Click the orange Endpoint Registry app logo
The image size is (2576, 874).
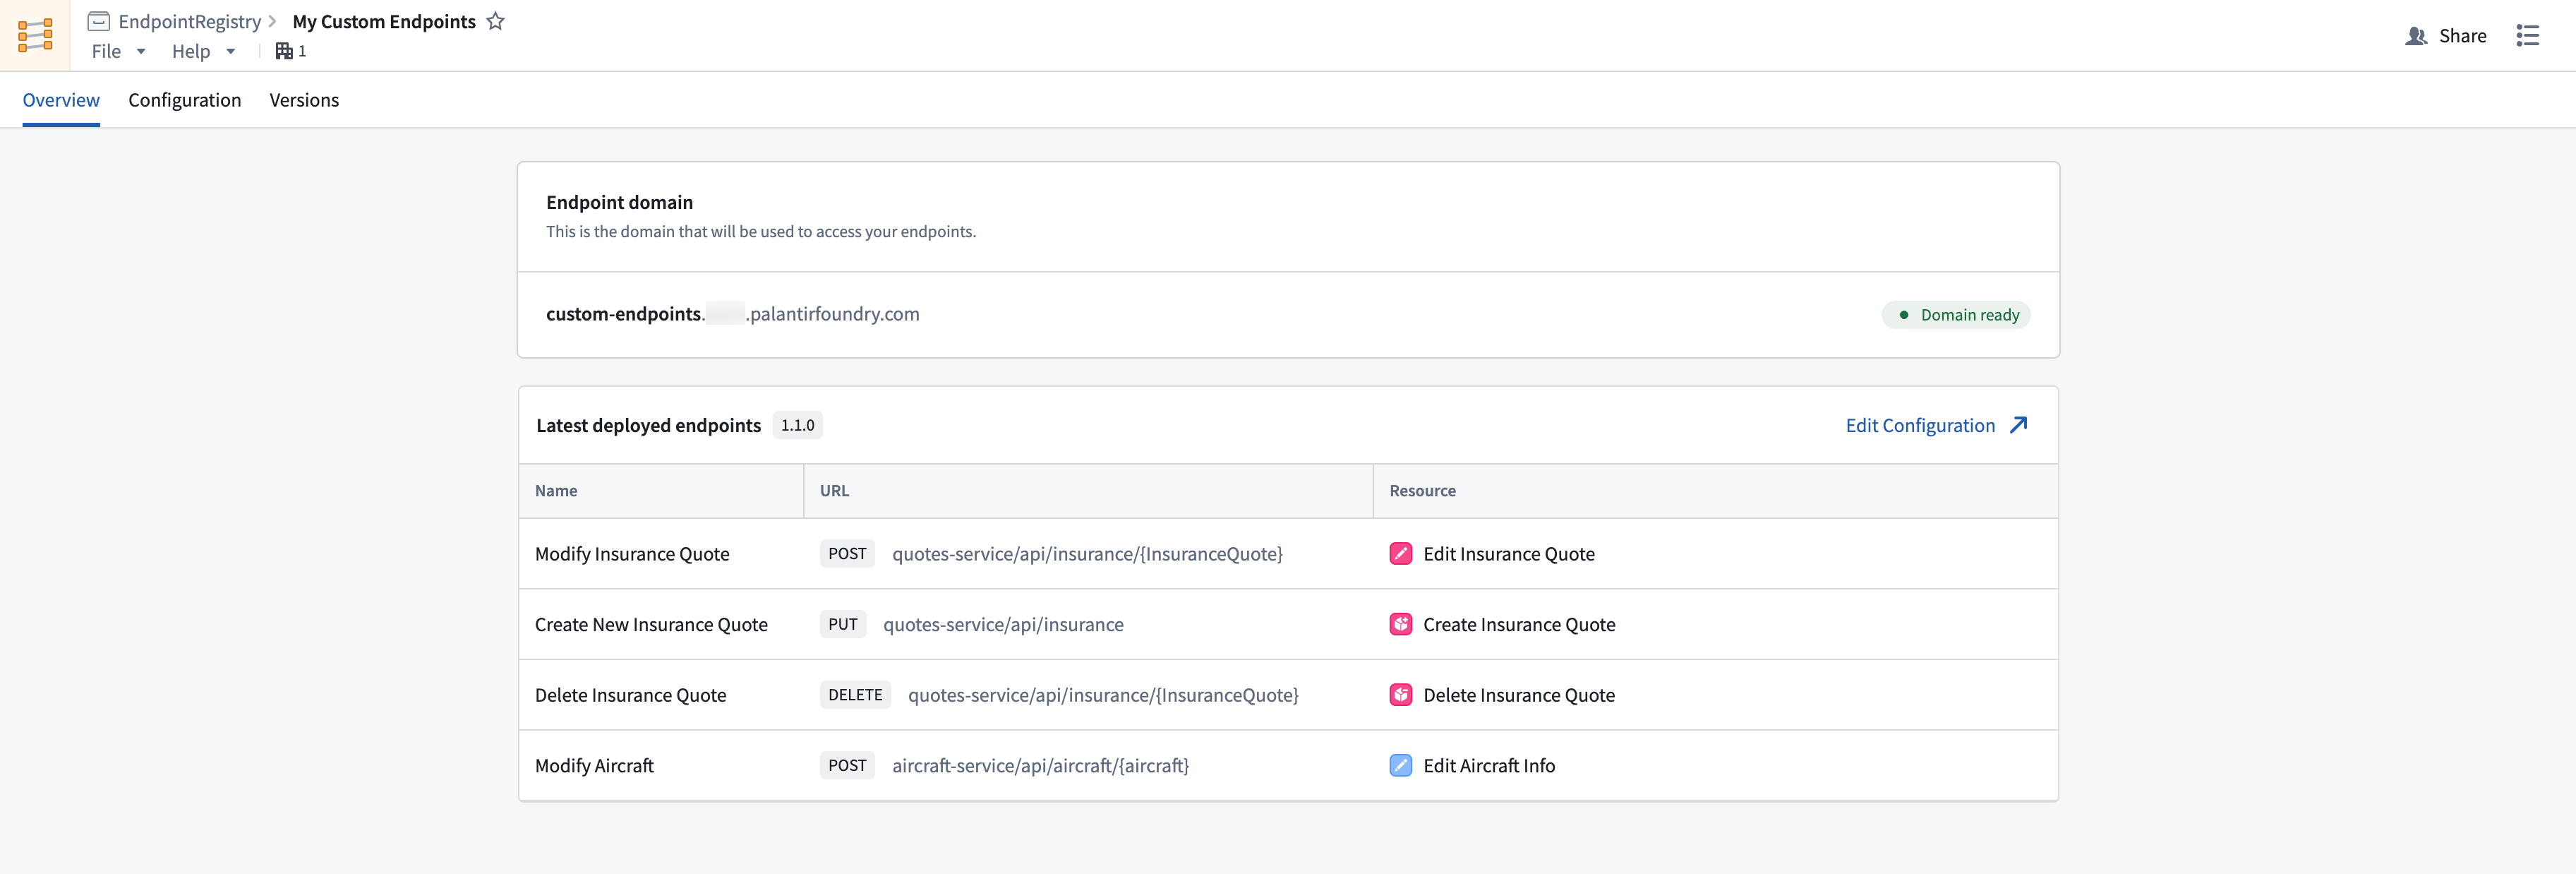pyautogui.click(x=36, y=35)
